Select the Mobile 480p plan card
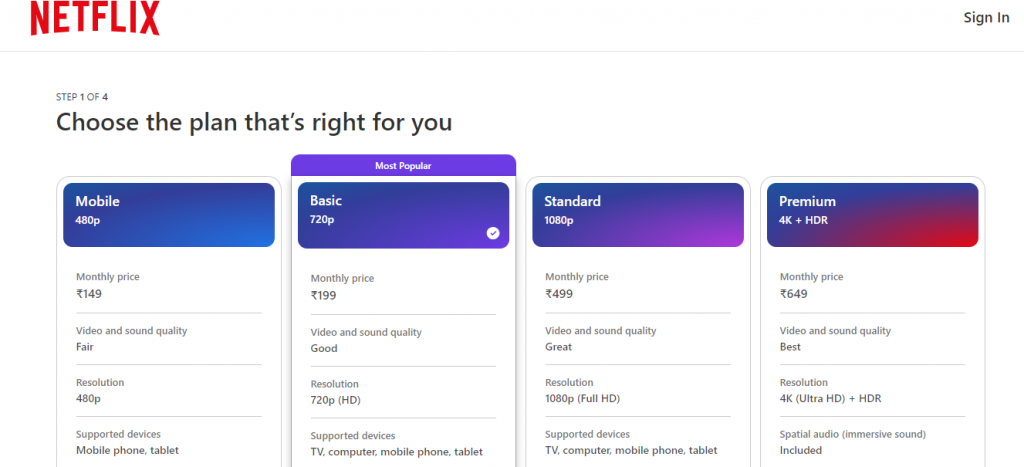 (x=169, y=214)
